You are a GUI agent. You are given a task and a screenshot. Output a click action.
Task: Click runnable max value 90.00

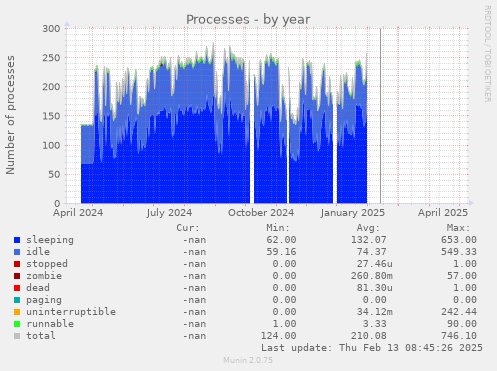pos(462,324)
